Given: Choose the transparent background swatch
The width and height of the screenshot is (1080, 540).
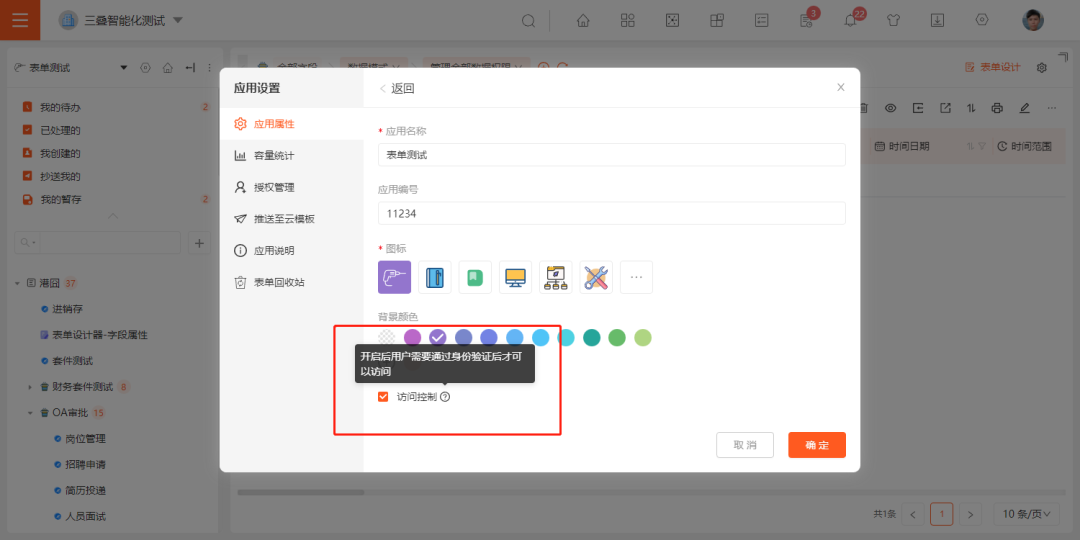Looking at the screenshot, I should click(x=386, y=338).
